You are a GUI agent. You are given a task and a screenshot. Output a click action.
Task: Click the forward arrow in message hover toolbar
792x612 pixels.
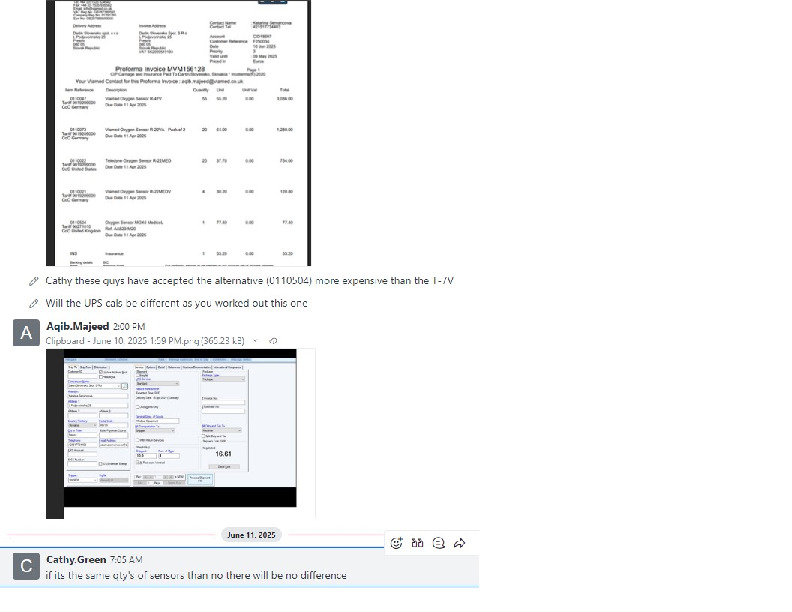click(460, 543)
